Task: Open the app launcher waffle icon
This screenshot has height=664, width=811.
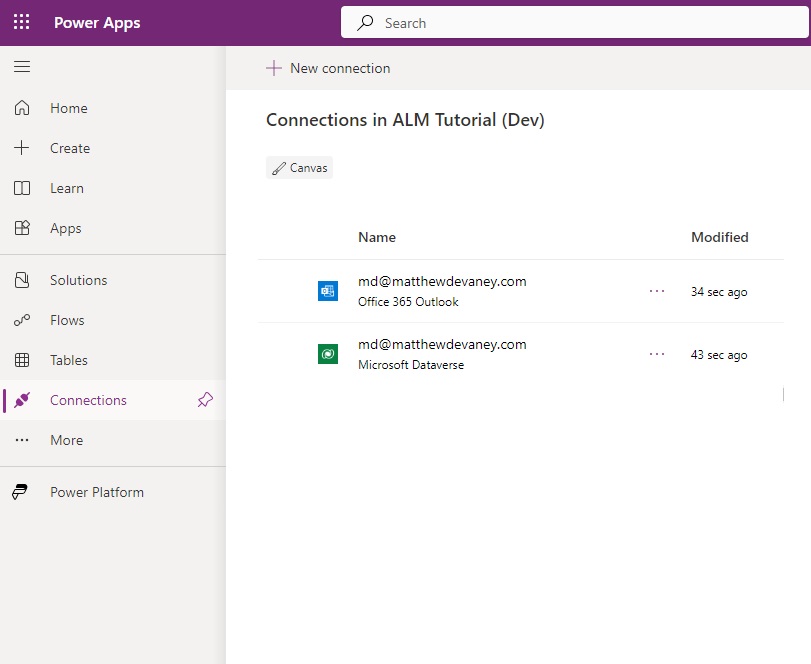Action: [x=21, y=22]
